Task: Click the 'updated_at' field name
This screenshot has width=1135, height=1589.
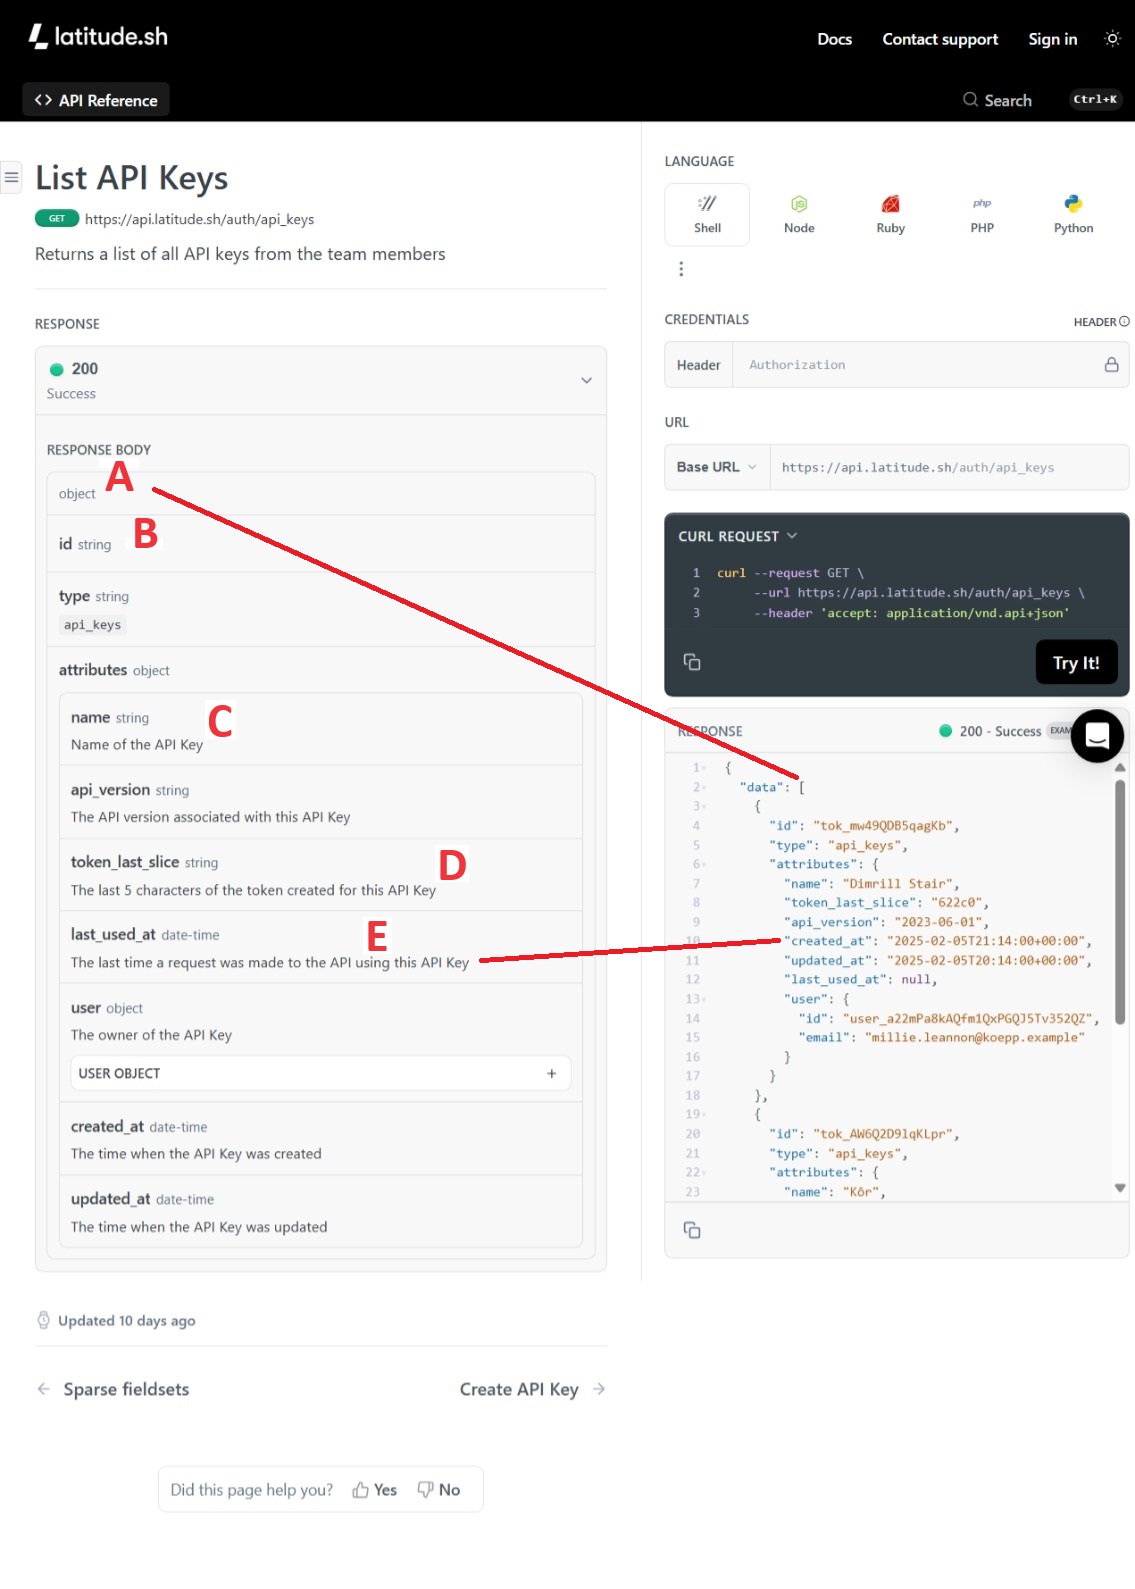Action: (x=110, y=1199)
